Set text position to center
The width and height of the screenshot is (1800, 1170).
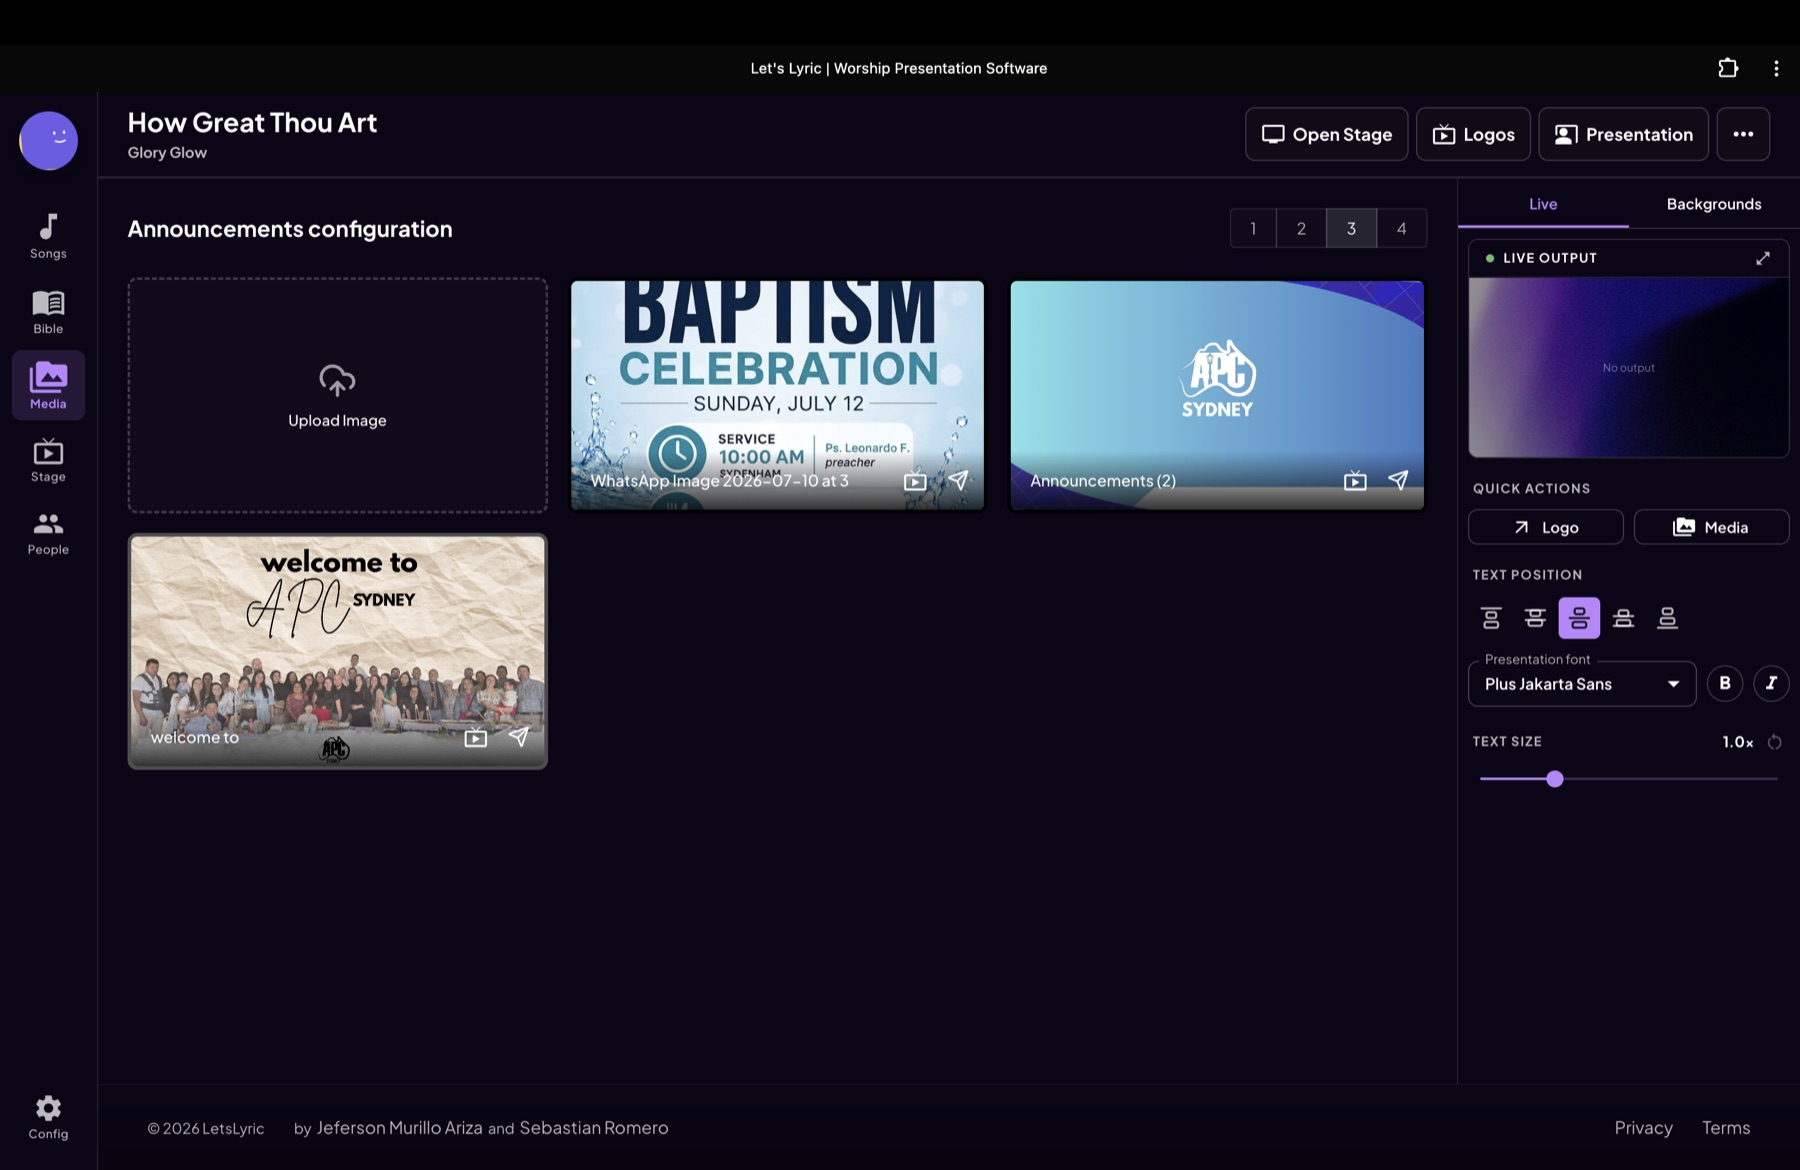coord(1579,618)
